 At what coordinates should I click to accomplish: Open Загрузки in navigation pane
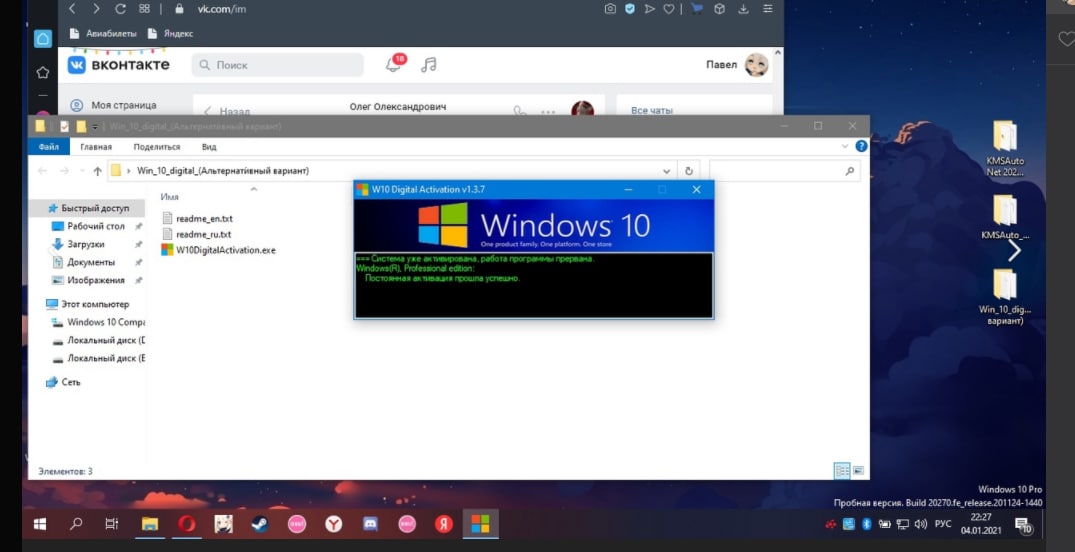pos(78,244)
